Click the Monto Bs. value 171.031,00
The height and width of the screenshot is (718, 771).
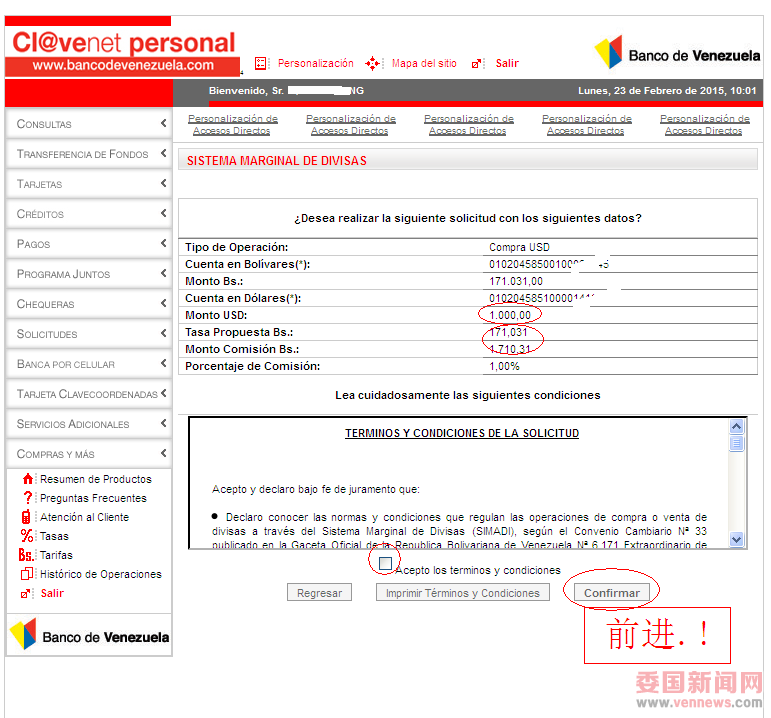pos(516,281)
